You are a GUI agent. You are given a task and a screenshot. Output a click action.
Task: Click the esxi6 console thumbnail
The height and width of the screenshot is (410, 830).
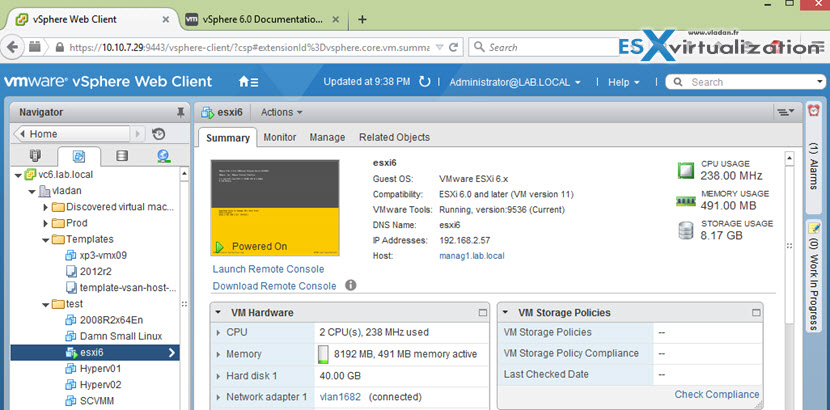275,208
